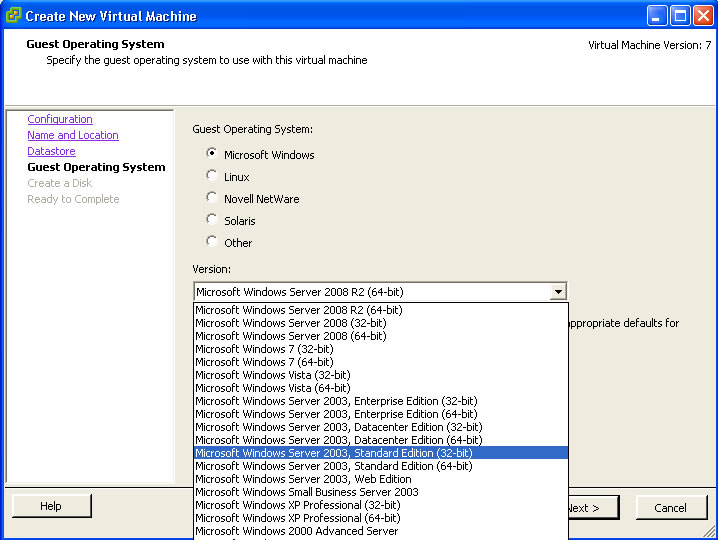Return to the Datastore step

pyautogui.click(x=51, y=151)
